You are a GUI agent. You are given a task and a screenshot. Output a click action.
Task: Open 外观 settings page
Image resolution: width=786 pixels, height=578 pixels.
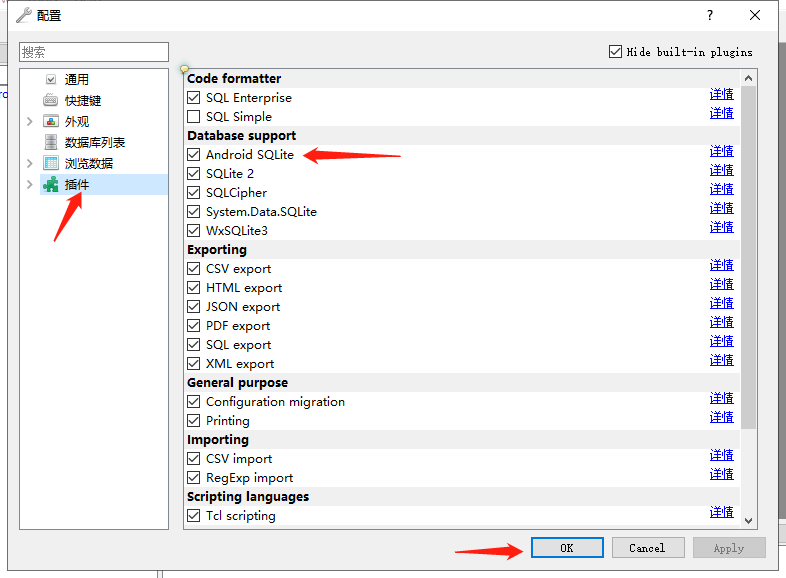[x=77, y=121]
